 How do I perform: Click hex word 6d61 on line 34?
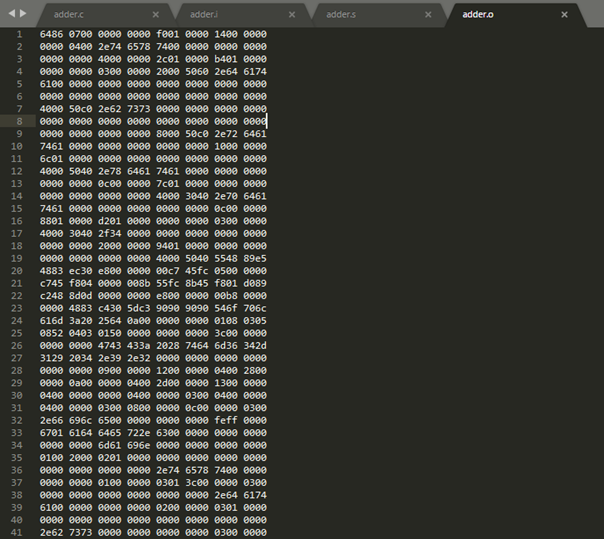click(109, 445)
